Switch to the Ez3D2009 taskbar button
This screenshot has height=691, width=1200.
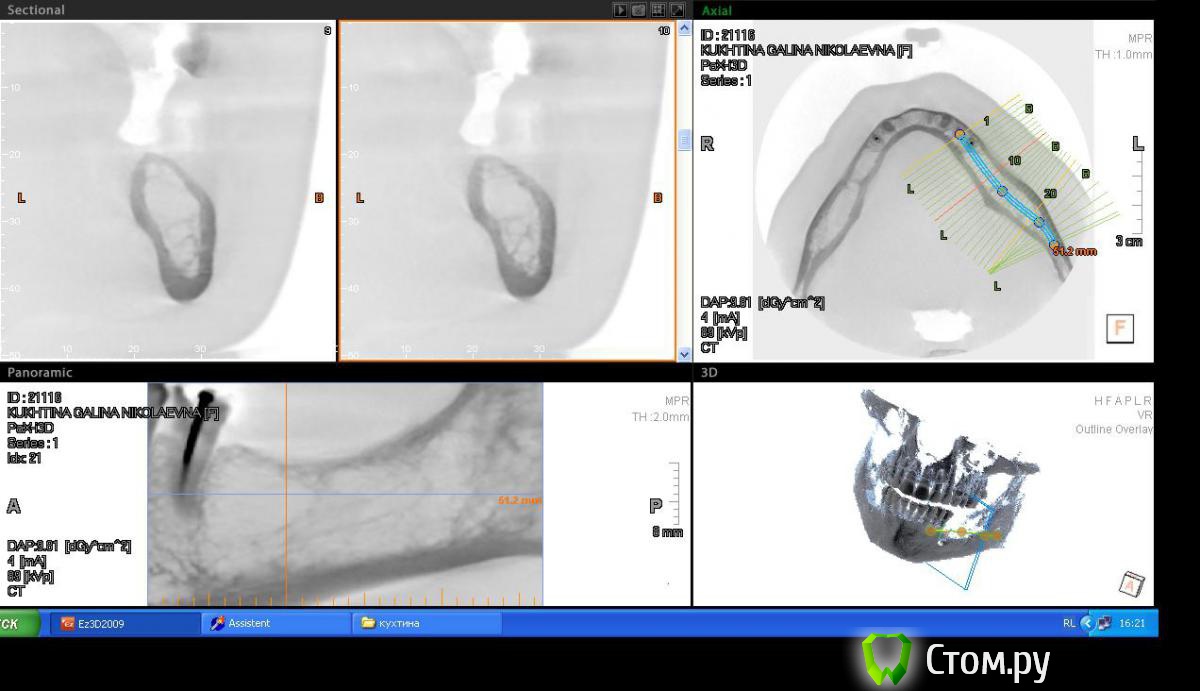coord(125,623)
